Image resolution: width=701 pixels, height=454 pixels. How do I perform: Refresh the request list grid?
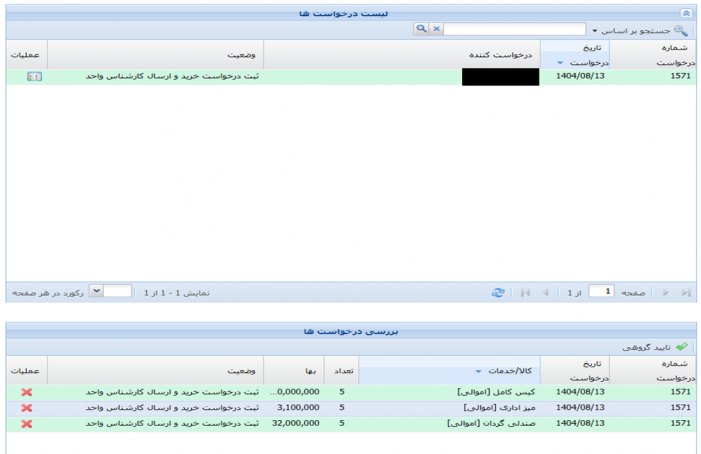[498, 292]
